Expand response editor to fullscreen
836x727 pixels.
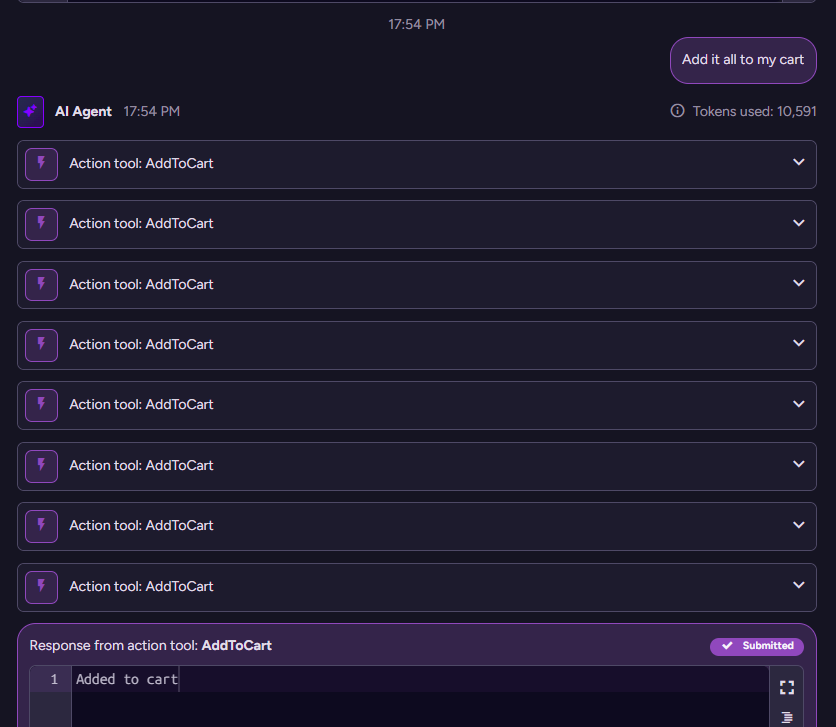(786, 687)
